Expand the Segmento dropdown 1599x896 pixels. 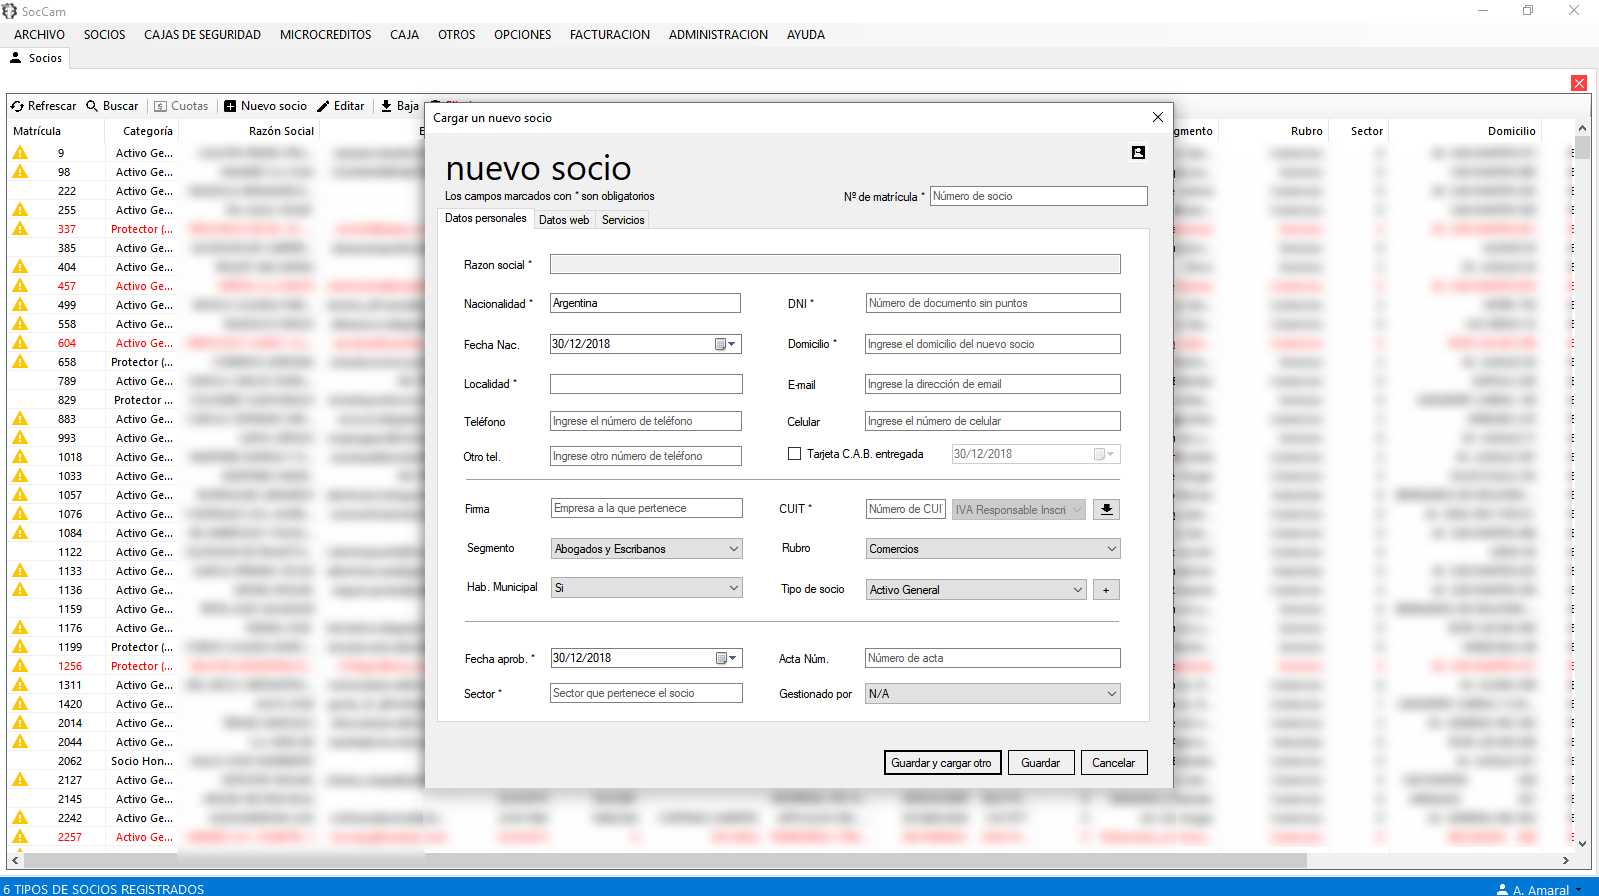pos(733,549)
